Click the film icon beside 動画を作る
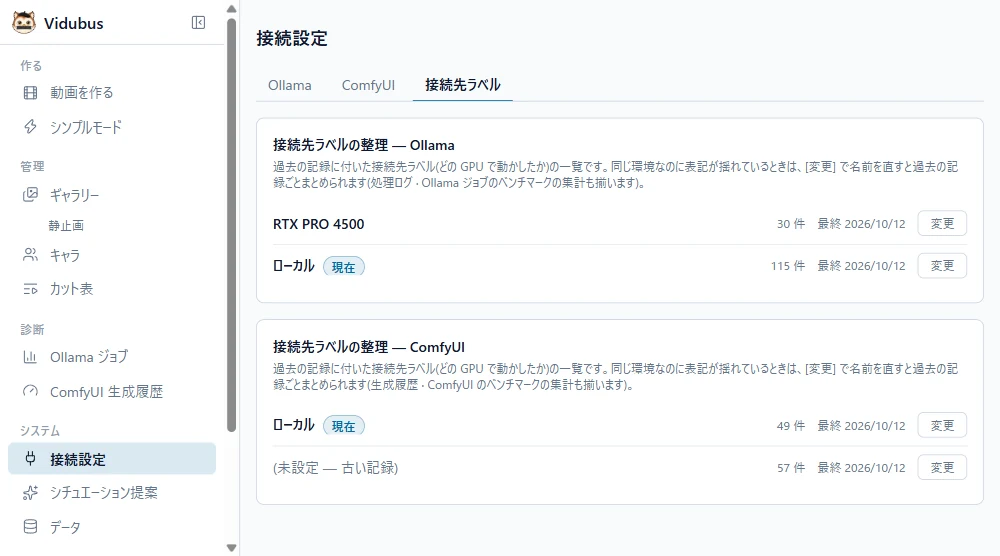Viewport: 1000px width, 556px height. (30, 93)
